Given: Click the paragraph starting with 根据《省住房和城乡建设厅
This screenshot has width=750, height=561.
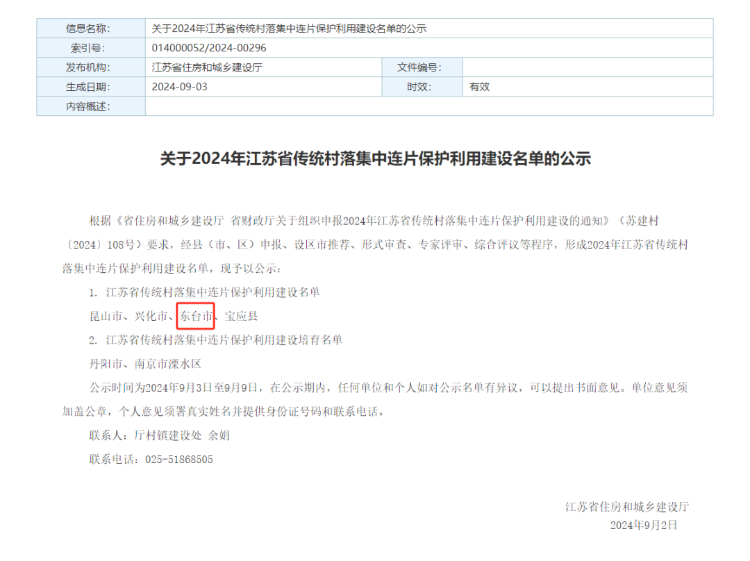Looking at the screenshot, I should pyautogui.click(x=375, y=244).
